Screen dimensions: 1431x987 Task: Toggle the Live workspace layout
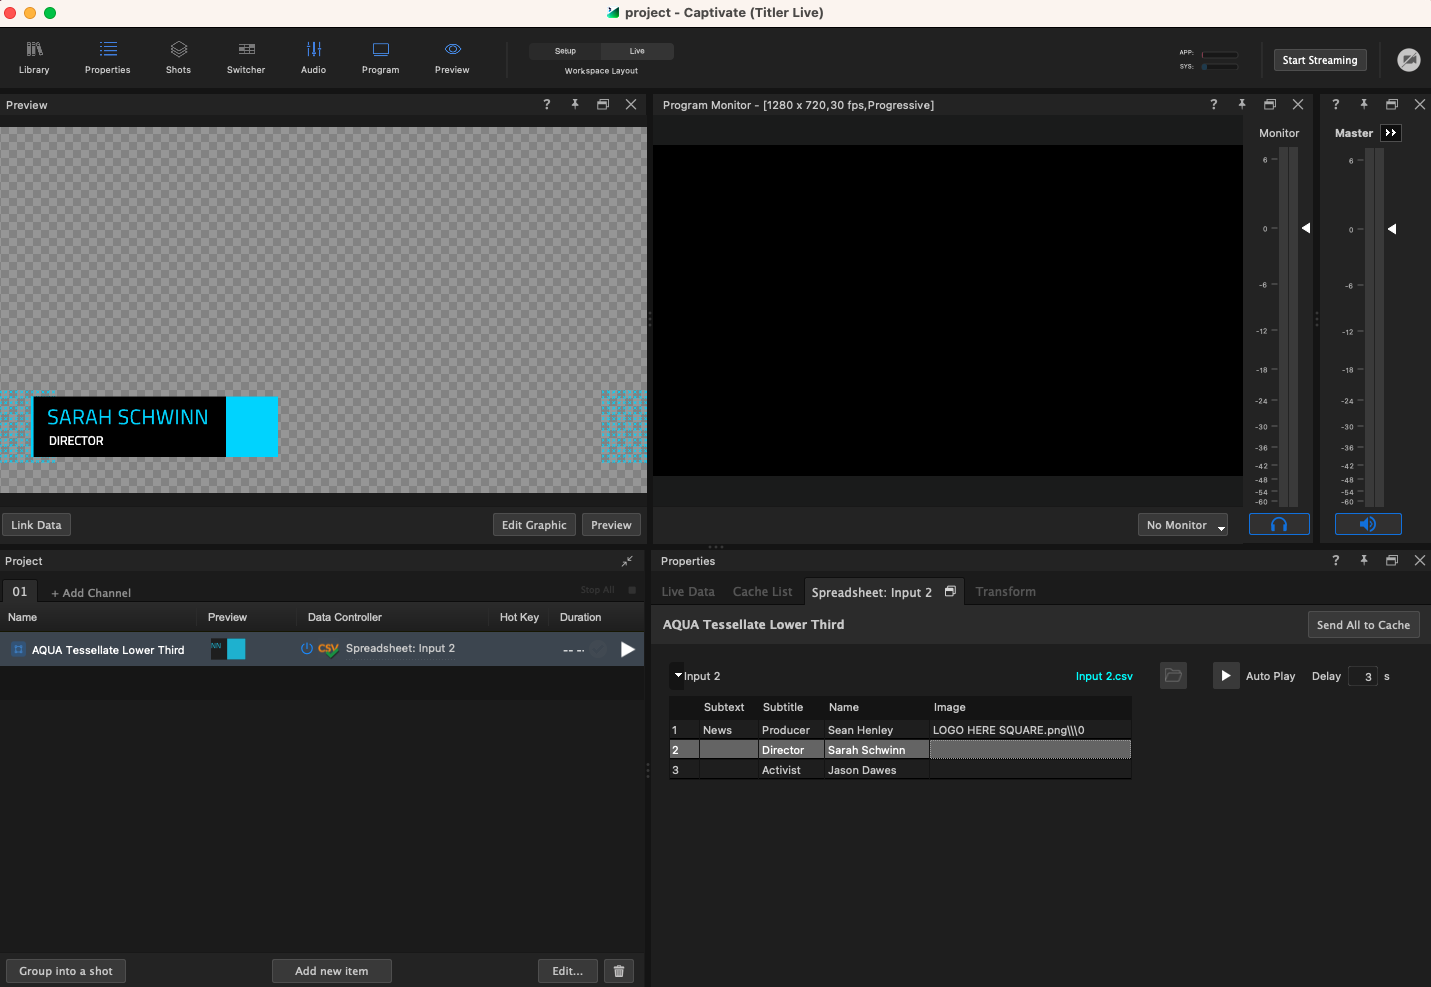click(x=637, y=51)
